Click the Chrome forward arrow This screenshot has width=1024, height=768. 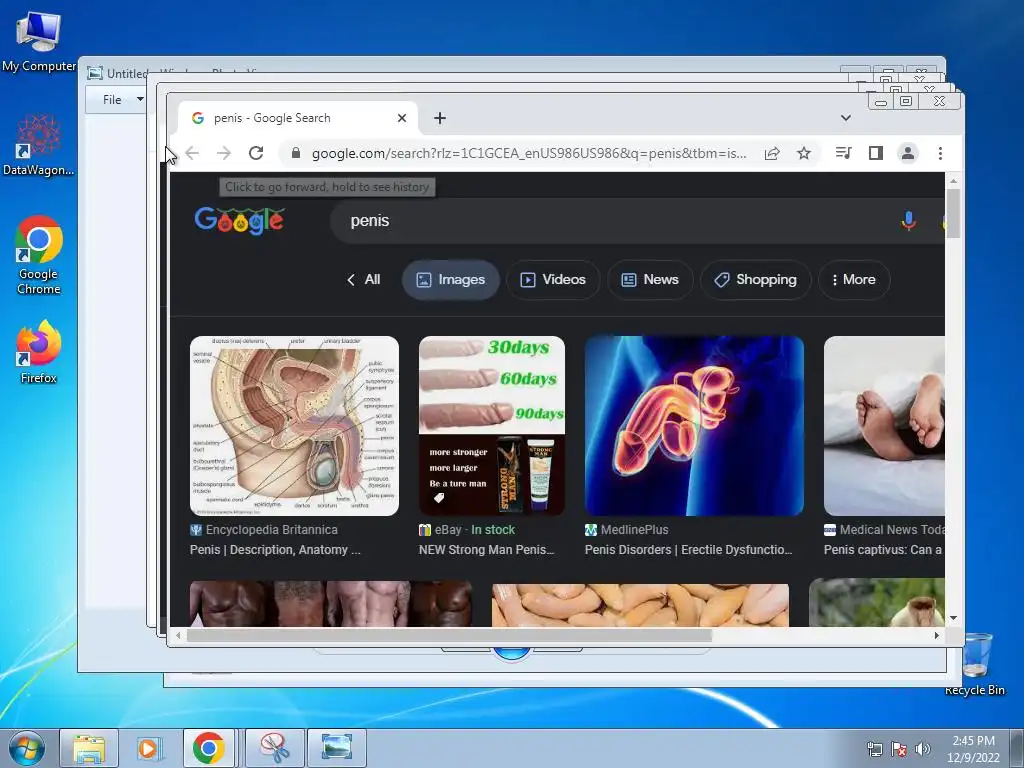pos(224,153)
